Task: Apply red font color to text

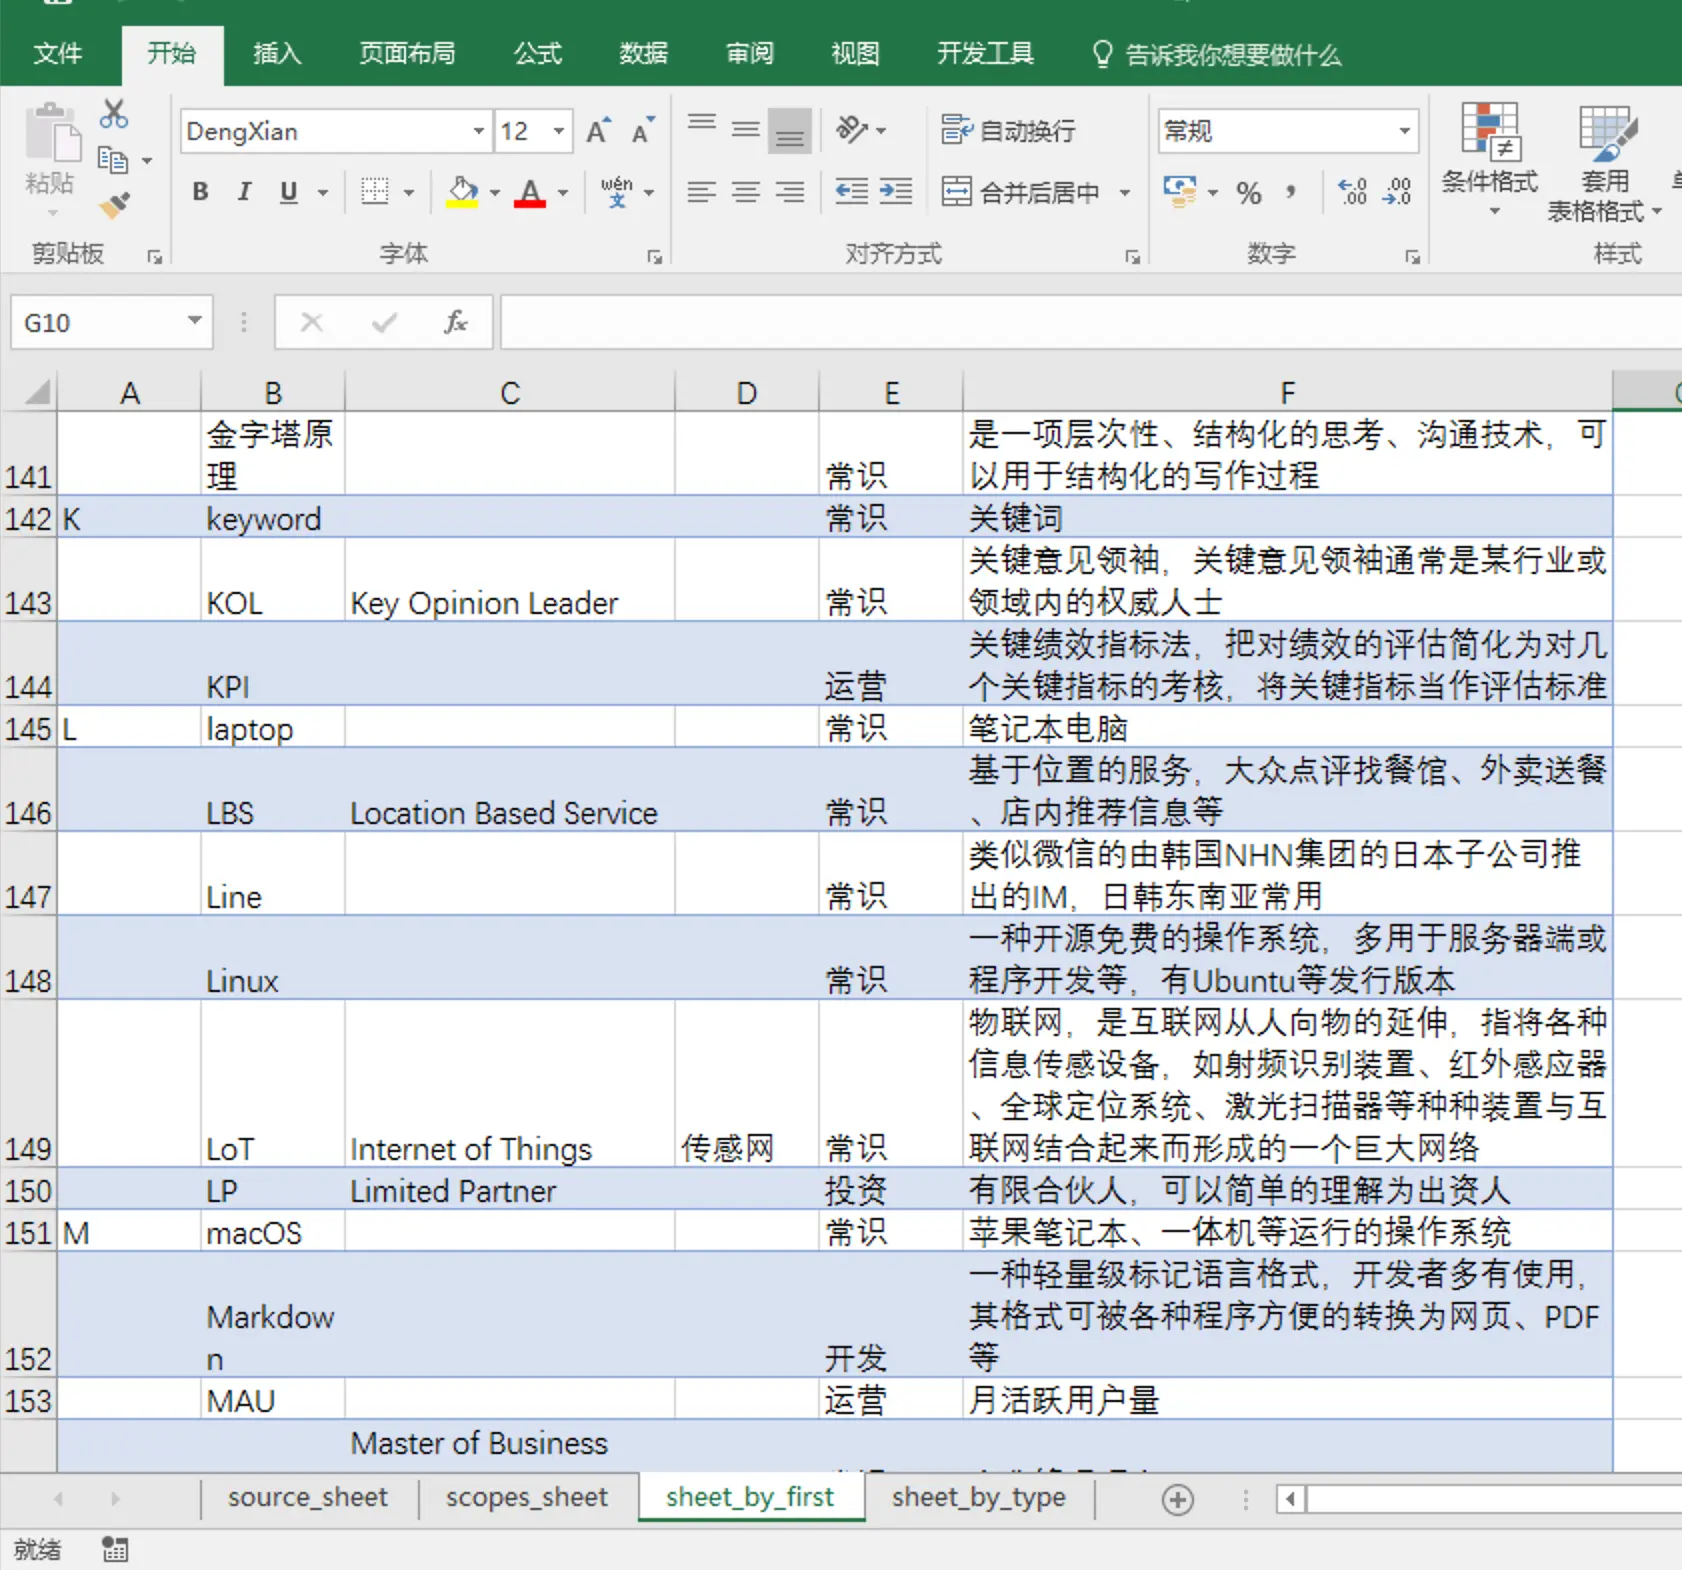Action: [531, 192]
